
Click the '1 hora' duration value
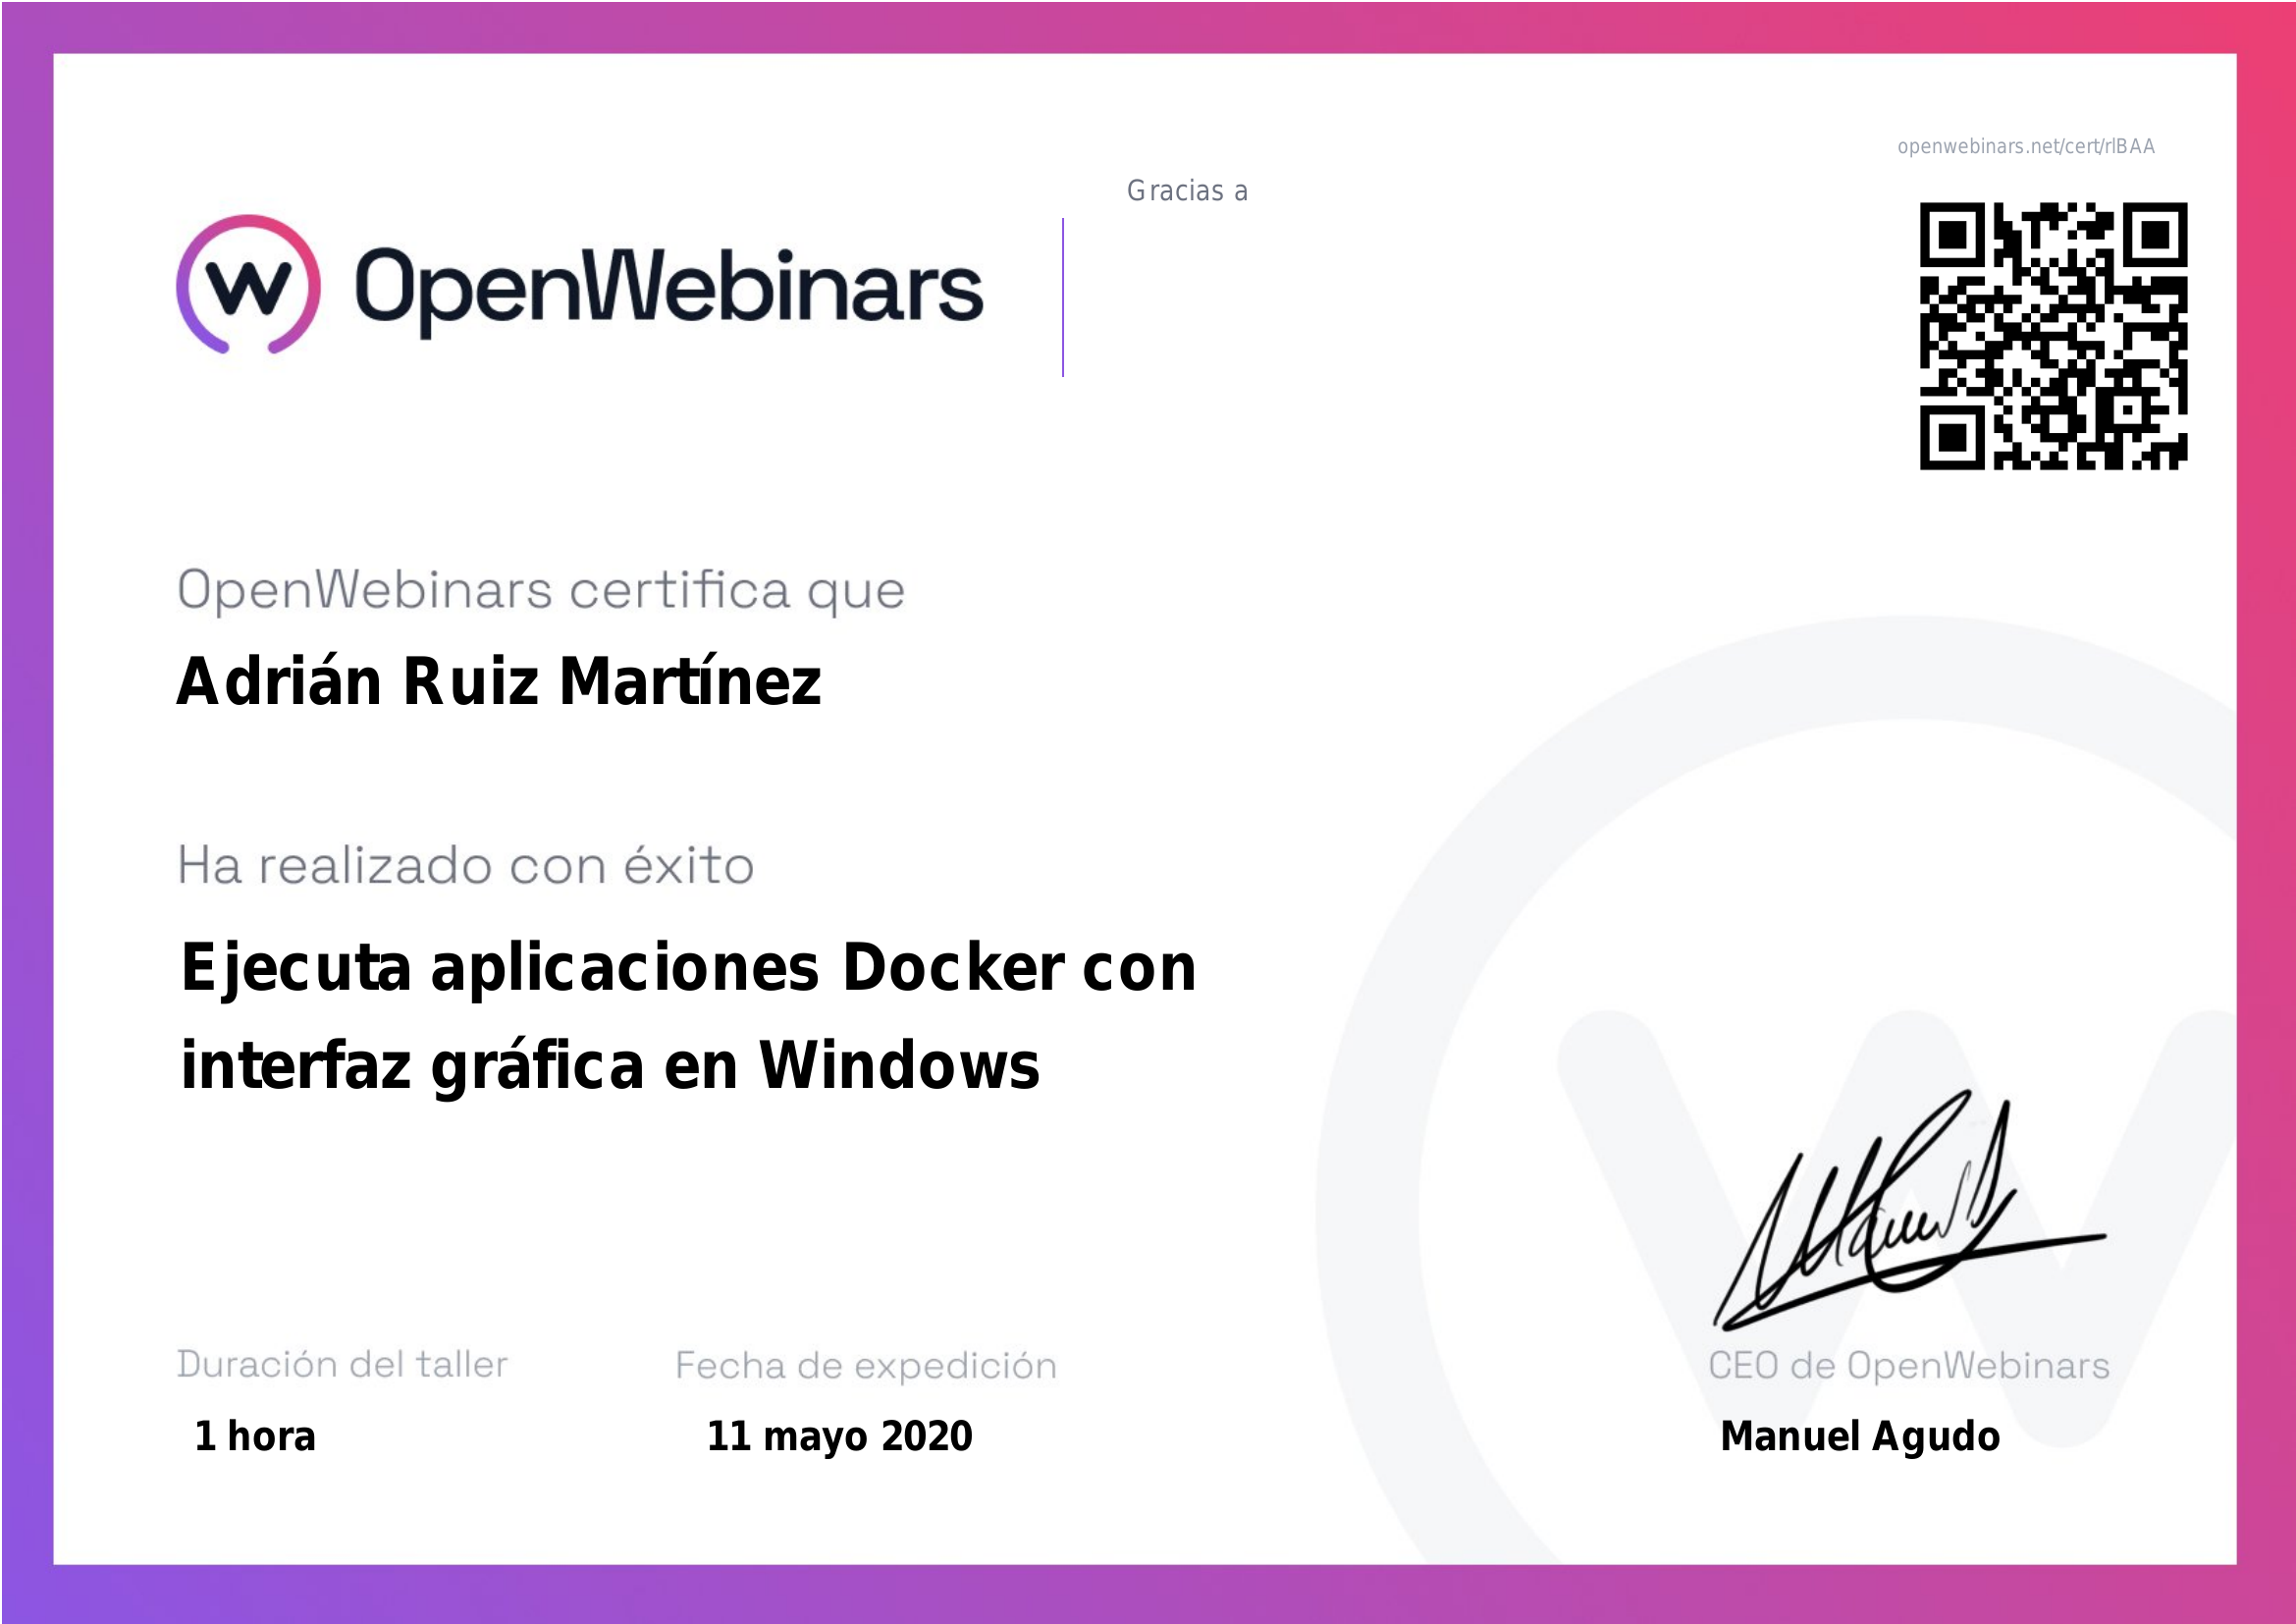pos(255,1436)
